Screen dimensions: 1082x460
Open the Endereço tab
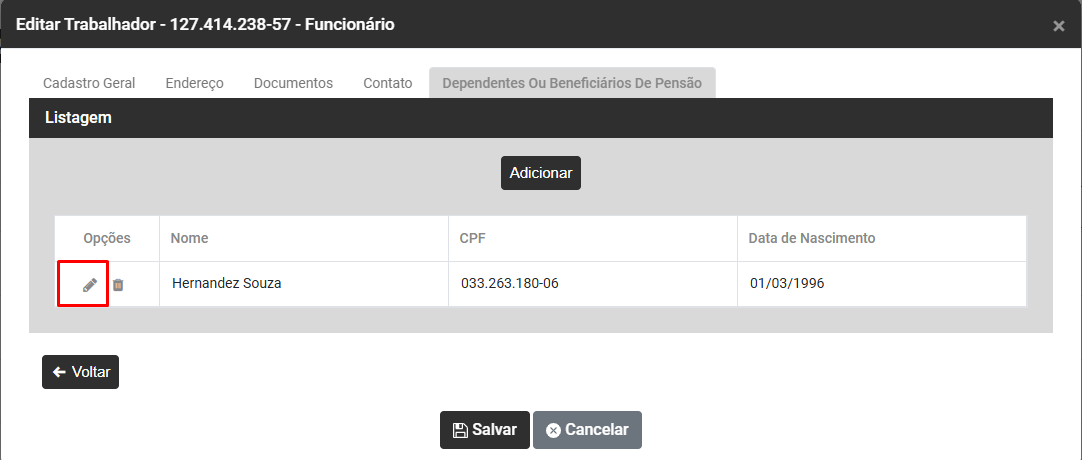[x=194, y=83]
